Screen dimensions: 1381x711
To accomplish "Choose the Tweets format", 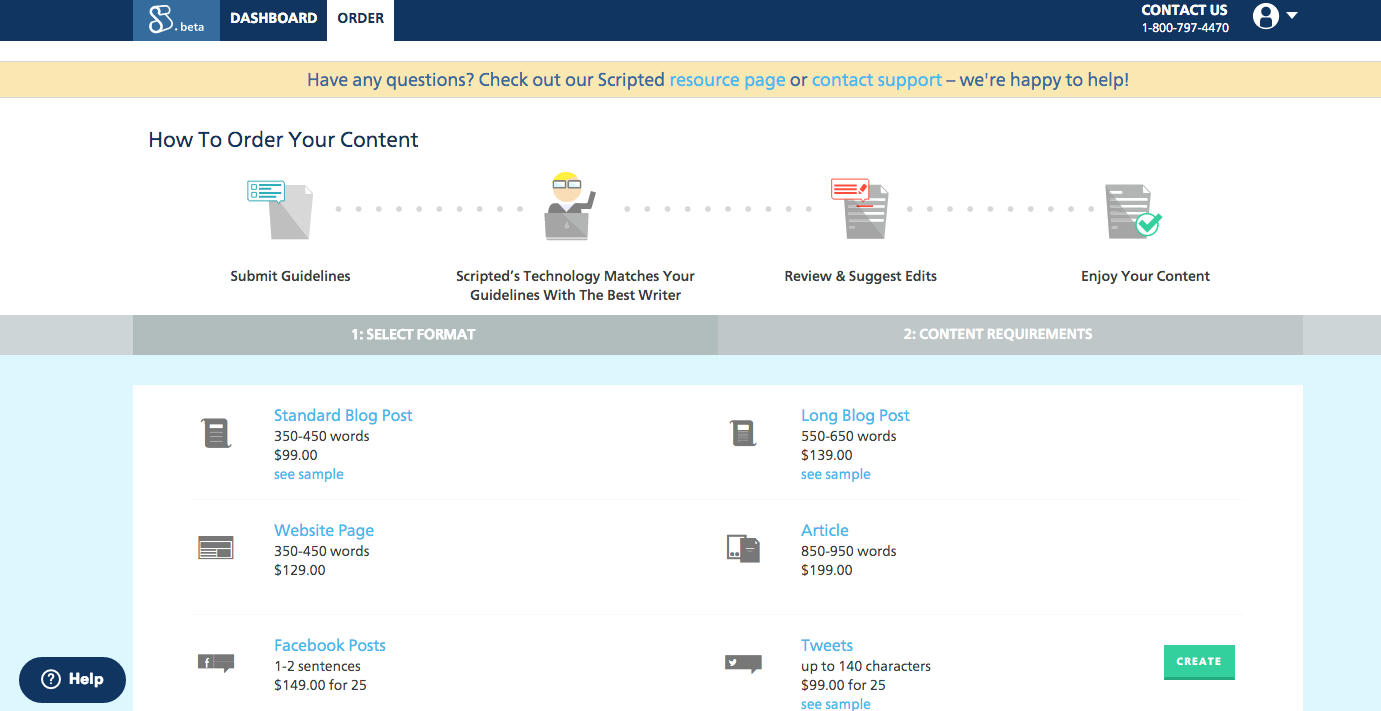I will pos(827,645).
